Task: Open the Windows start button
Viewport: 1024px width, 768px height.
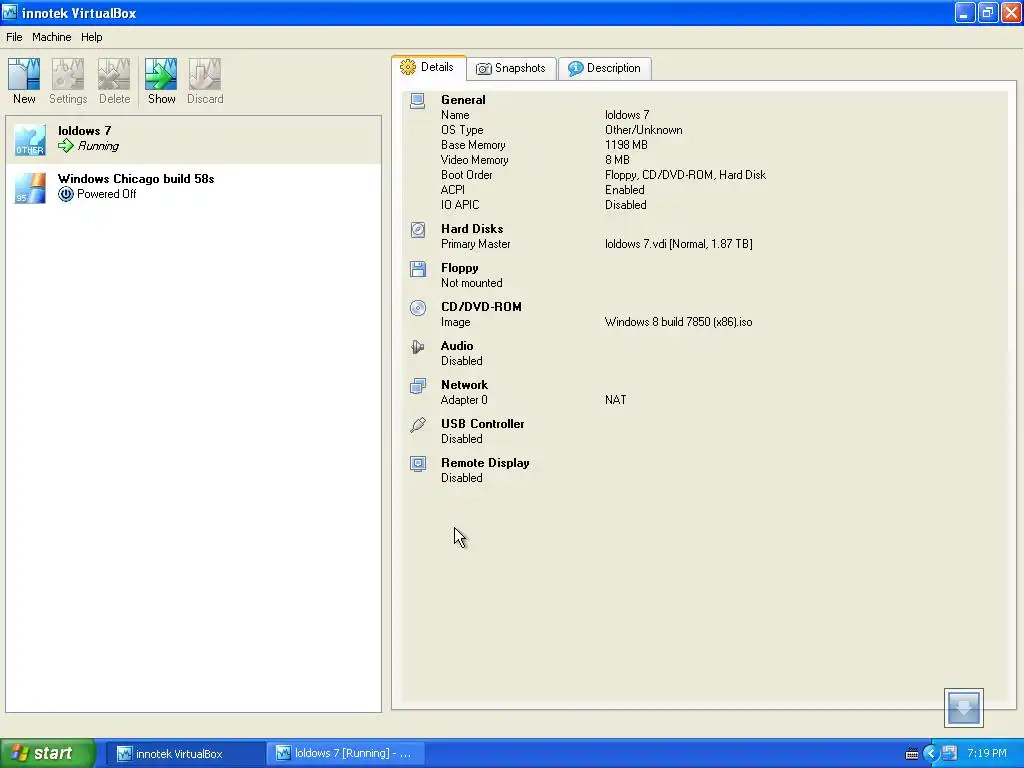Action: coord(48,753)
